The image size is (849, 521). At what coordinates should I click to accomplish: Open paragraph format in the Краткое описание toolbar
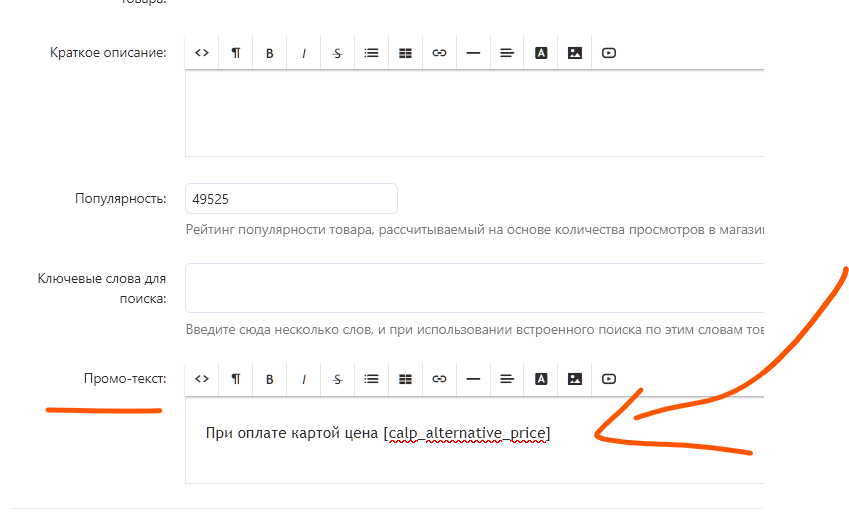[x=236, y=53]
